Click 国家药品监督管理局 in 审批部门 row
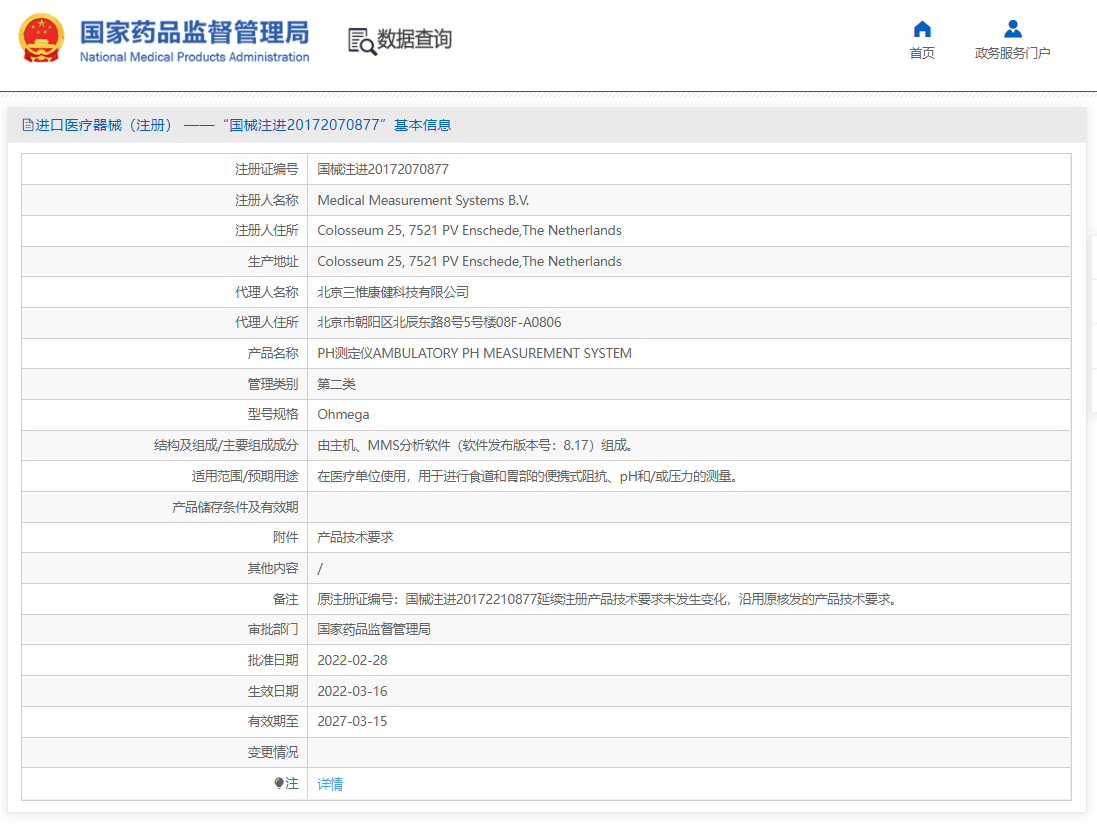The image size is (1097, 836). (374, 629)
